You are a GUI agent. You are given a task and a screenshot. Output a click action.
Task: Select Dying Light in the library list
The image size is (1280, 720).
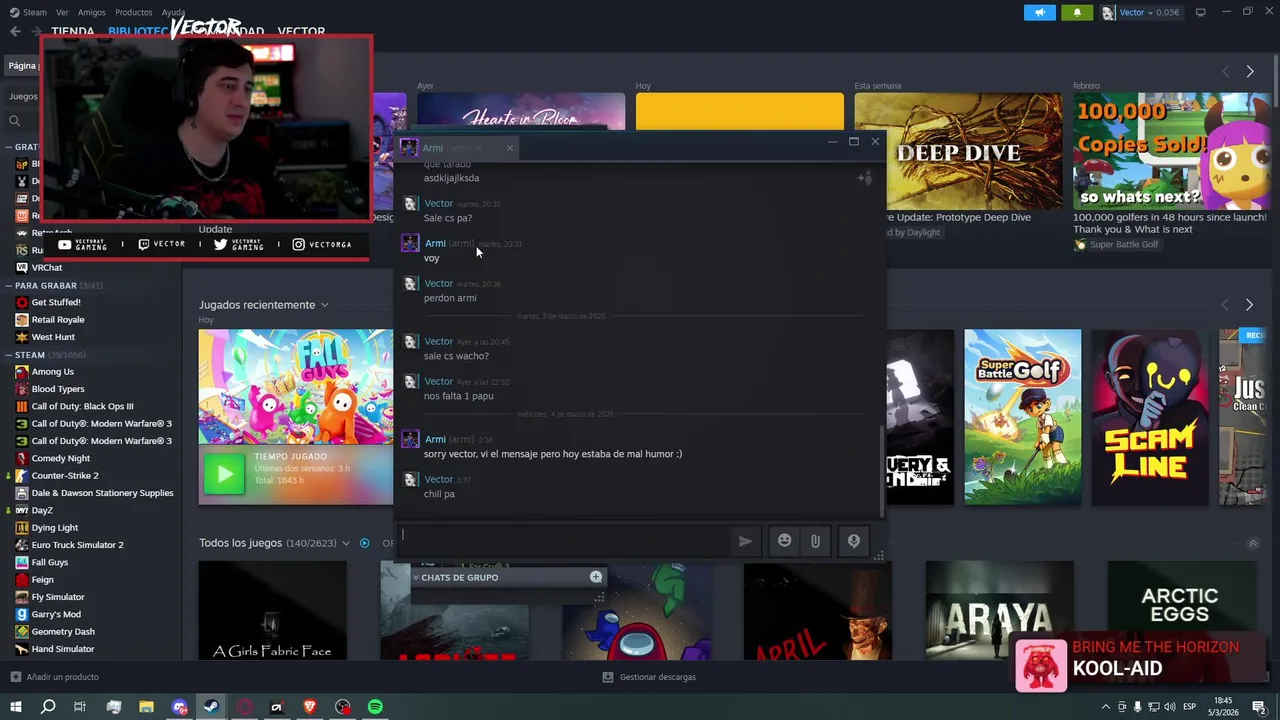click(54, 527)
